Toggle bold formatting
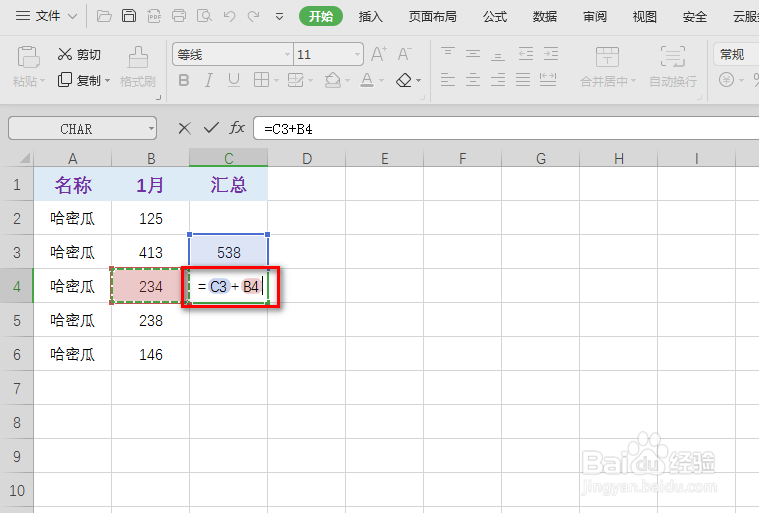This screenshot has height=513, width=759. point(183,80)
